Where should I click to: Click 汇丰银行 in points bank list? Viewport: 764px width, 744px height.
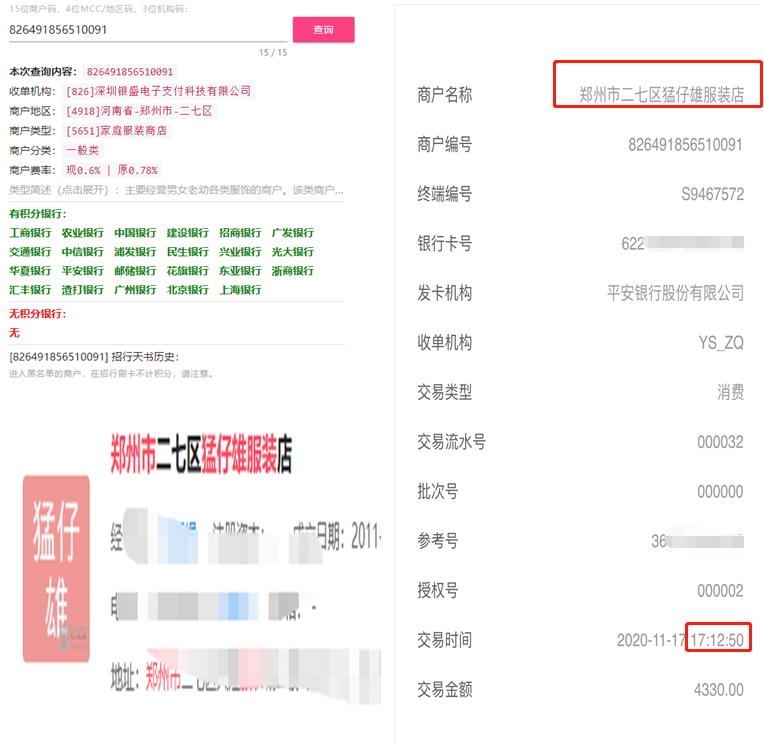click(x=30, y=290)
